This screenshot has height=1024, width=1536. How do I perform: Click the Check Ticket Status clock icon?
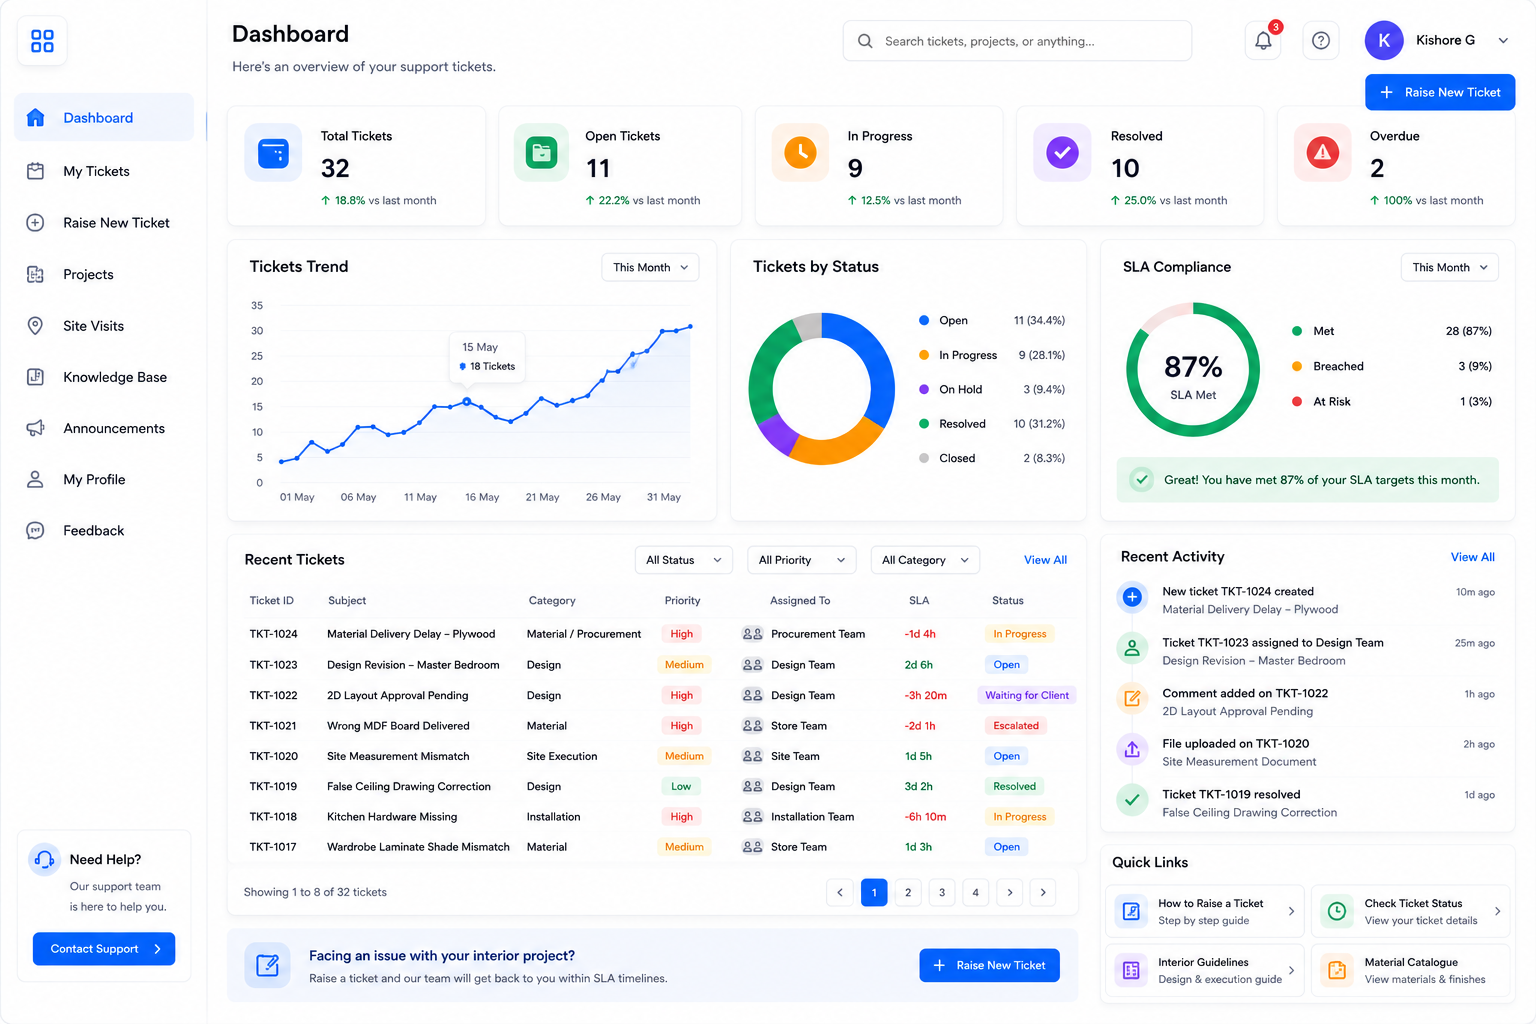click(x=1337, y=911)
